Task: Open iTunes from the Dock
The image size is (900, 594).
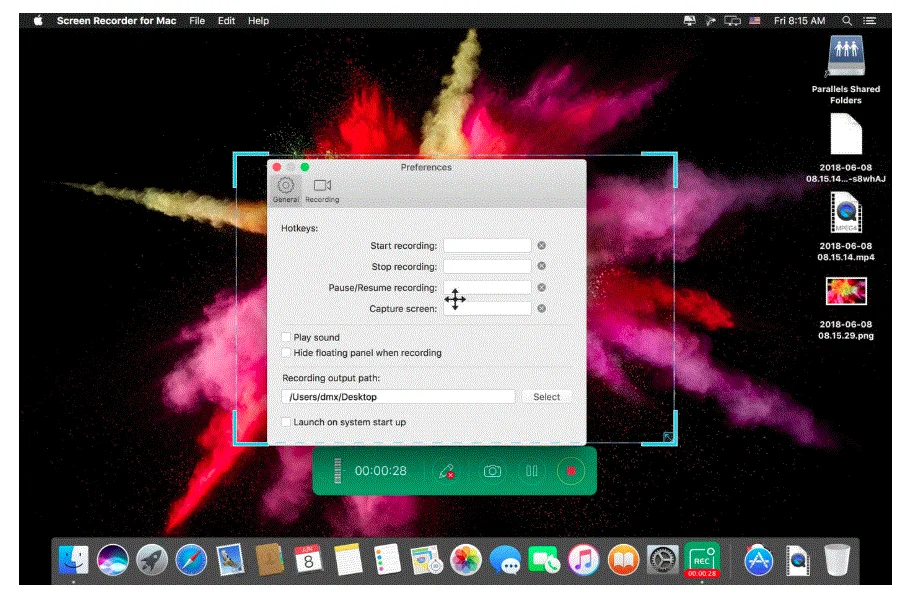Action: click(x=583, y=560)
